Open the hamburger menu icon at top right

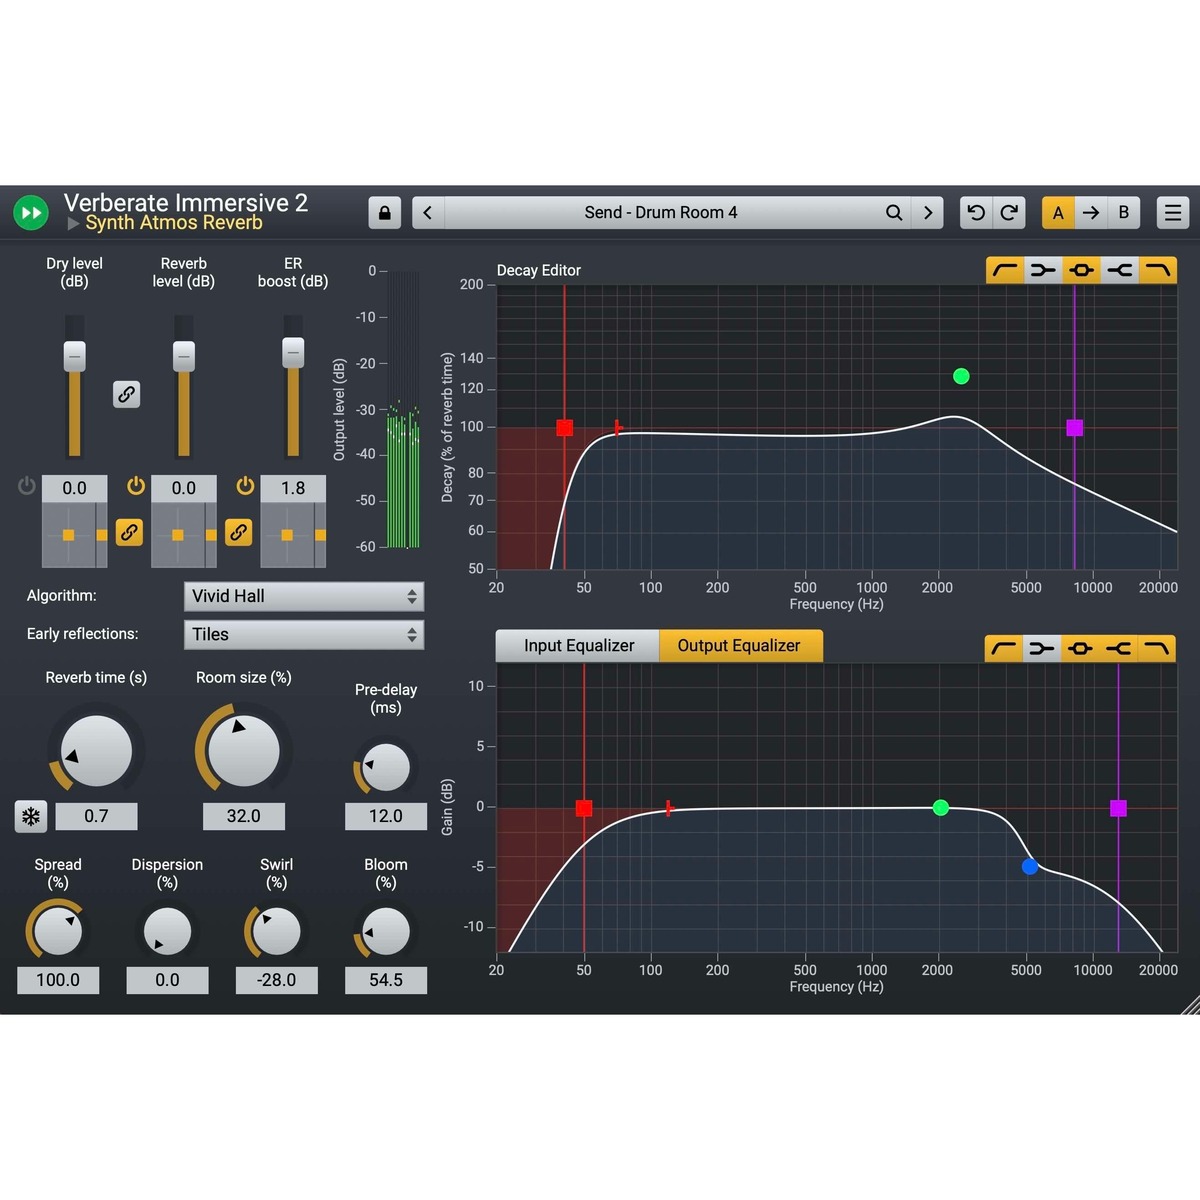click(1172, 212)
